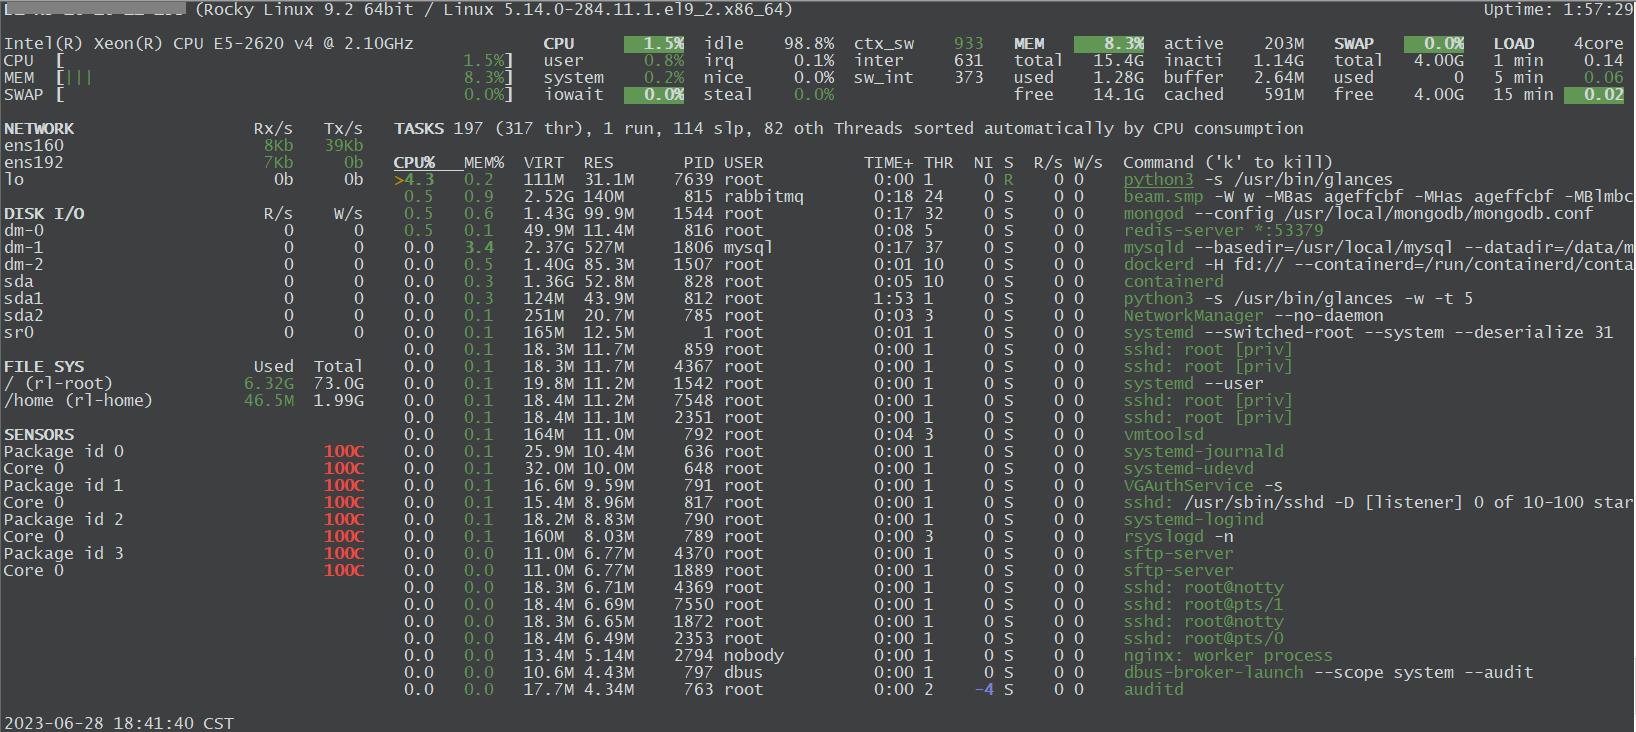Select the dm-0 disk row
1636x732 pixels.
(184, 230)
